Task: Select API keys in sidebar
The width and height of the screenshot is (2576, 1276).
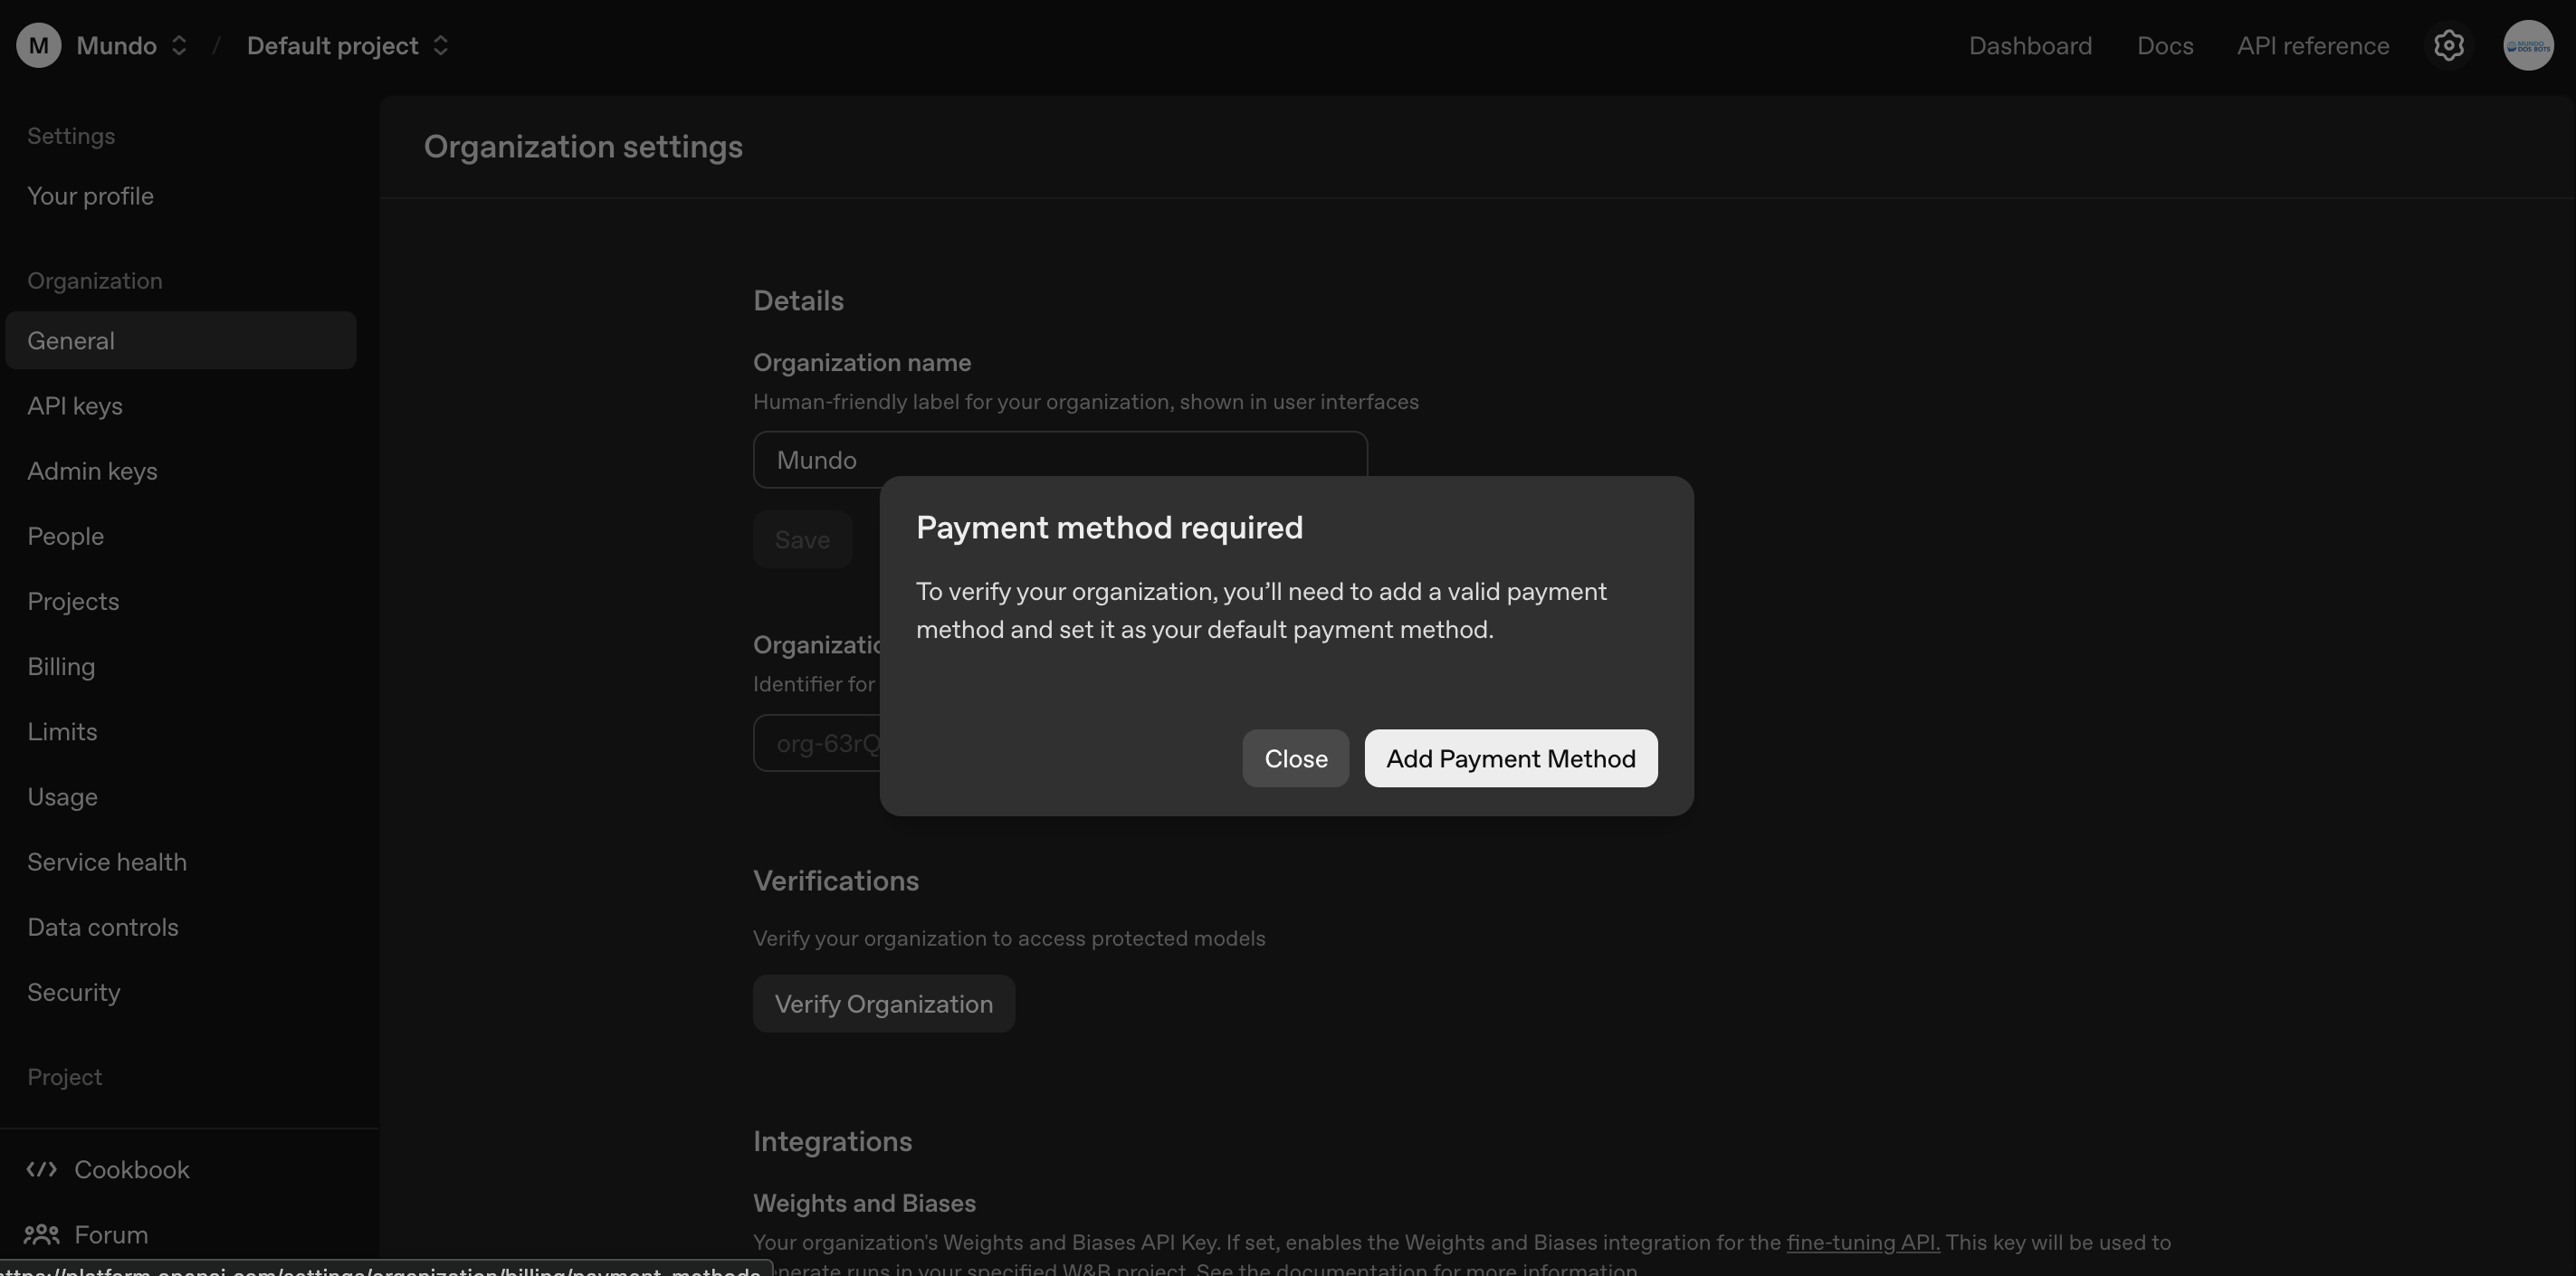Action: point(75,406)
